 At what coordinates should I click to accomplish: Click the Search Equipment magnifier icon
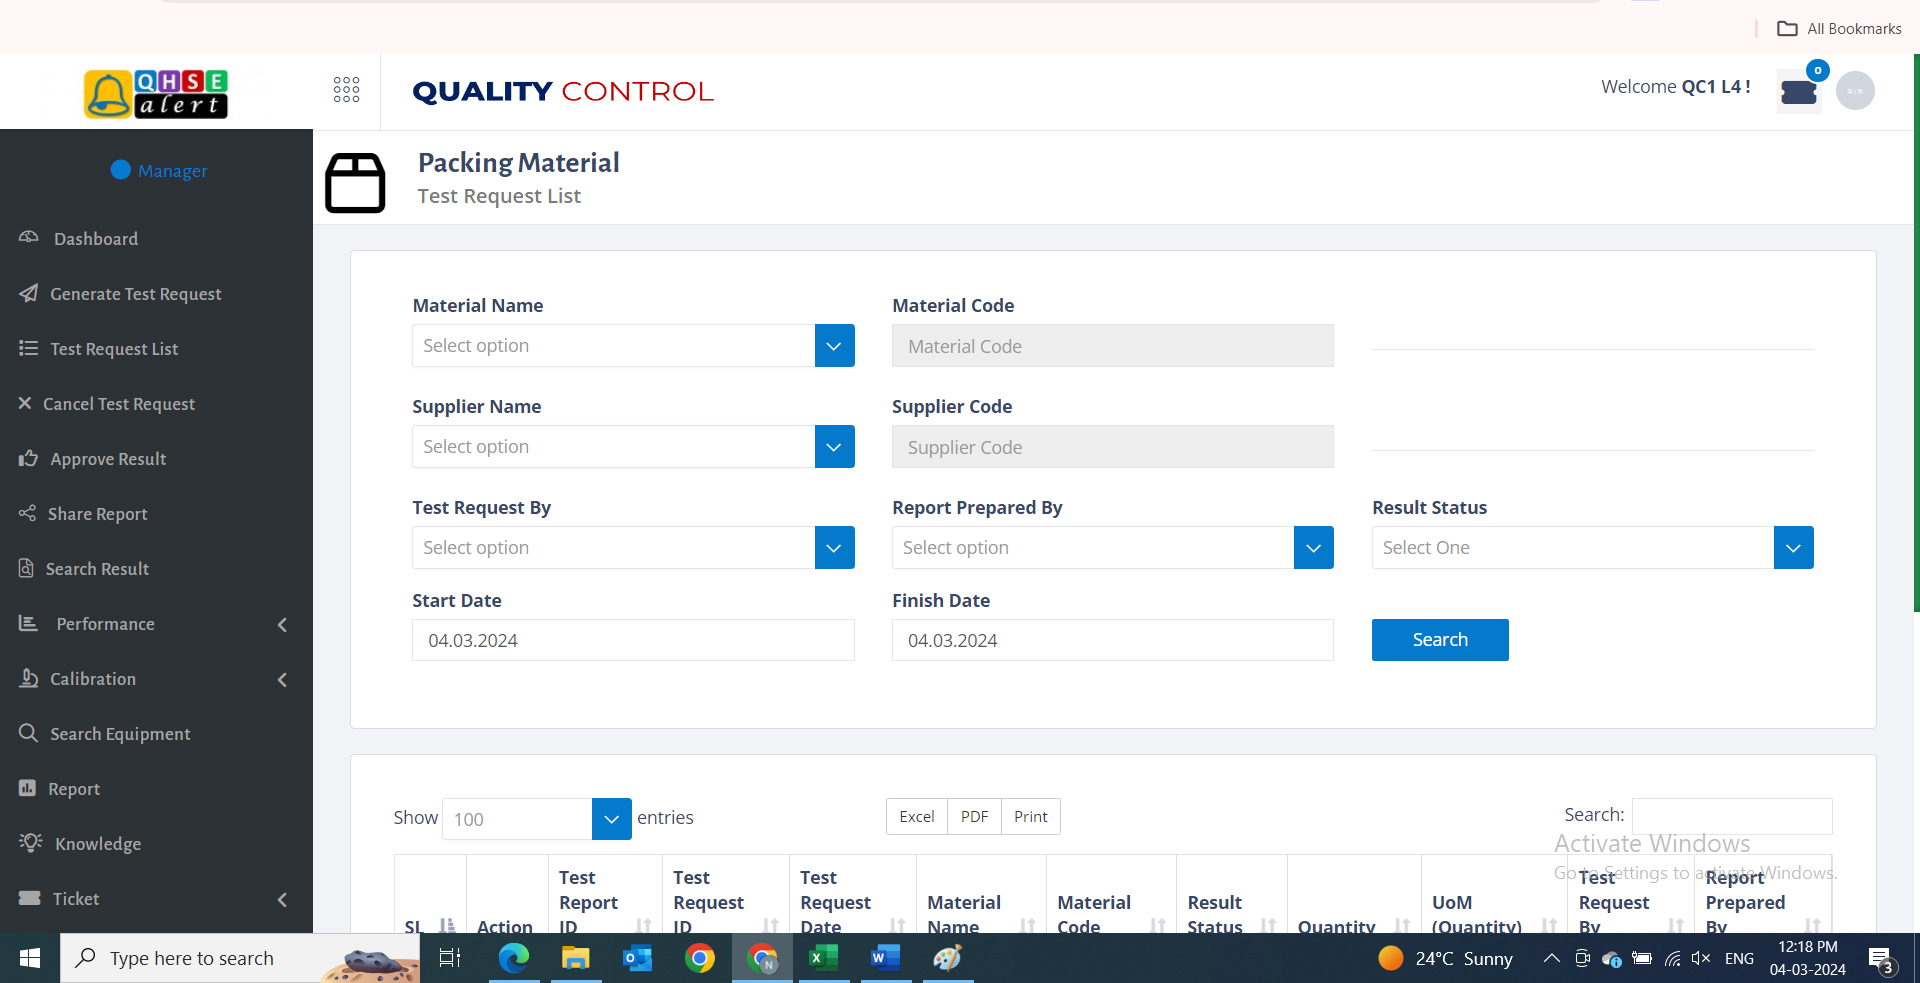pos(29,733)
